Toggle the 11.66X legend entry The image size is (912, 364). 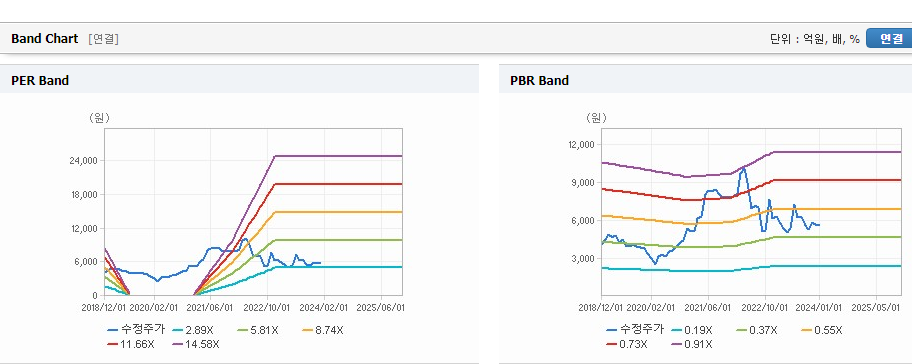[130, 344]
